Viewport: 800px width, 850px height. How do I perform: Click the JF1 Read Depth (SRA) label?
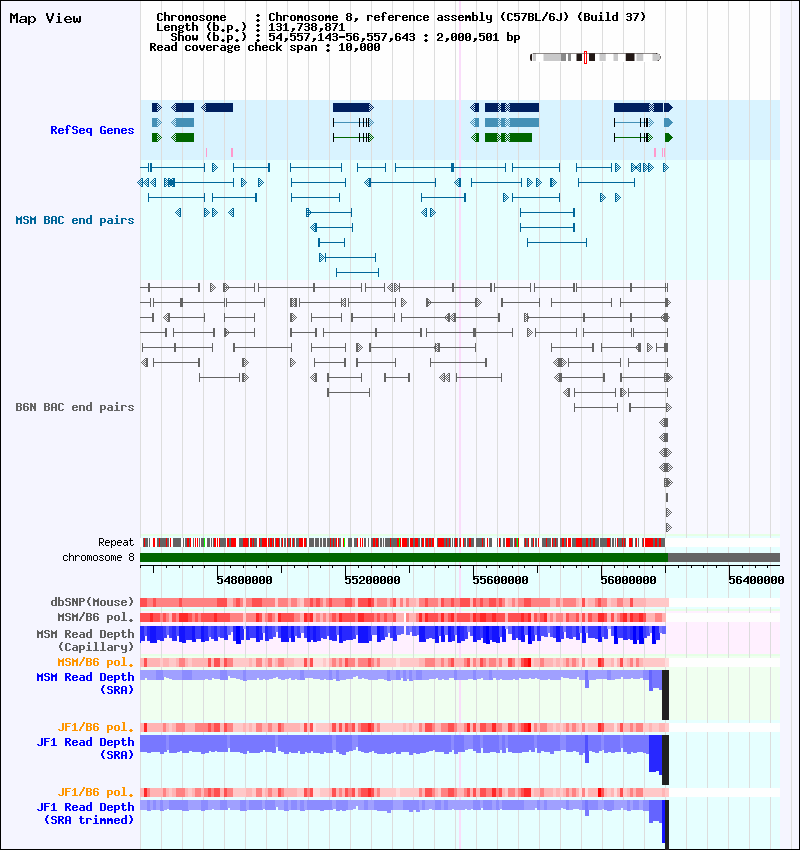(85, 749)
